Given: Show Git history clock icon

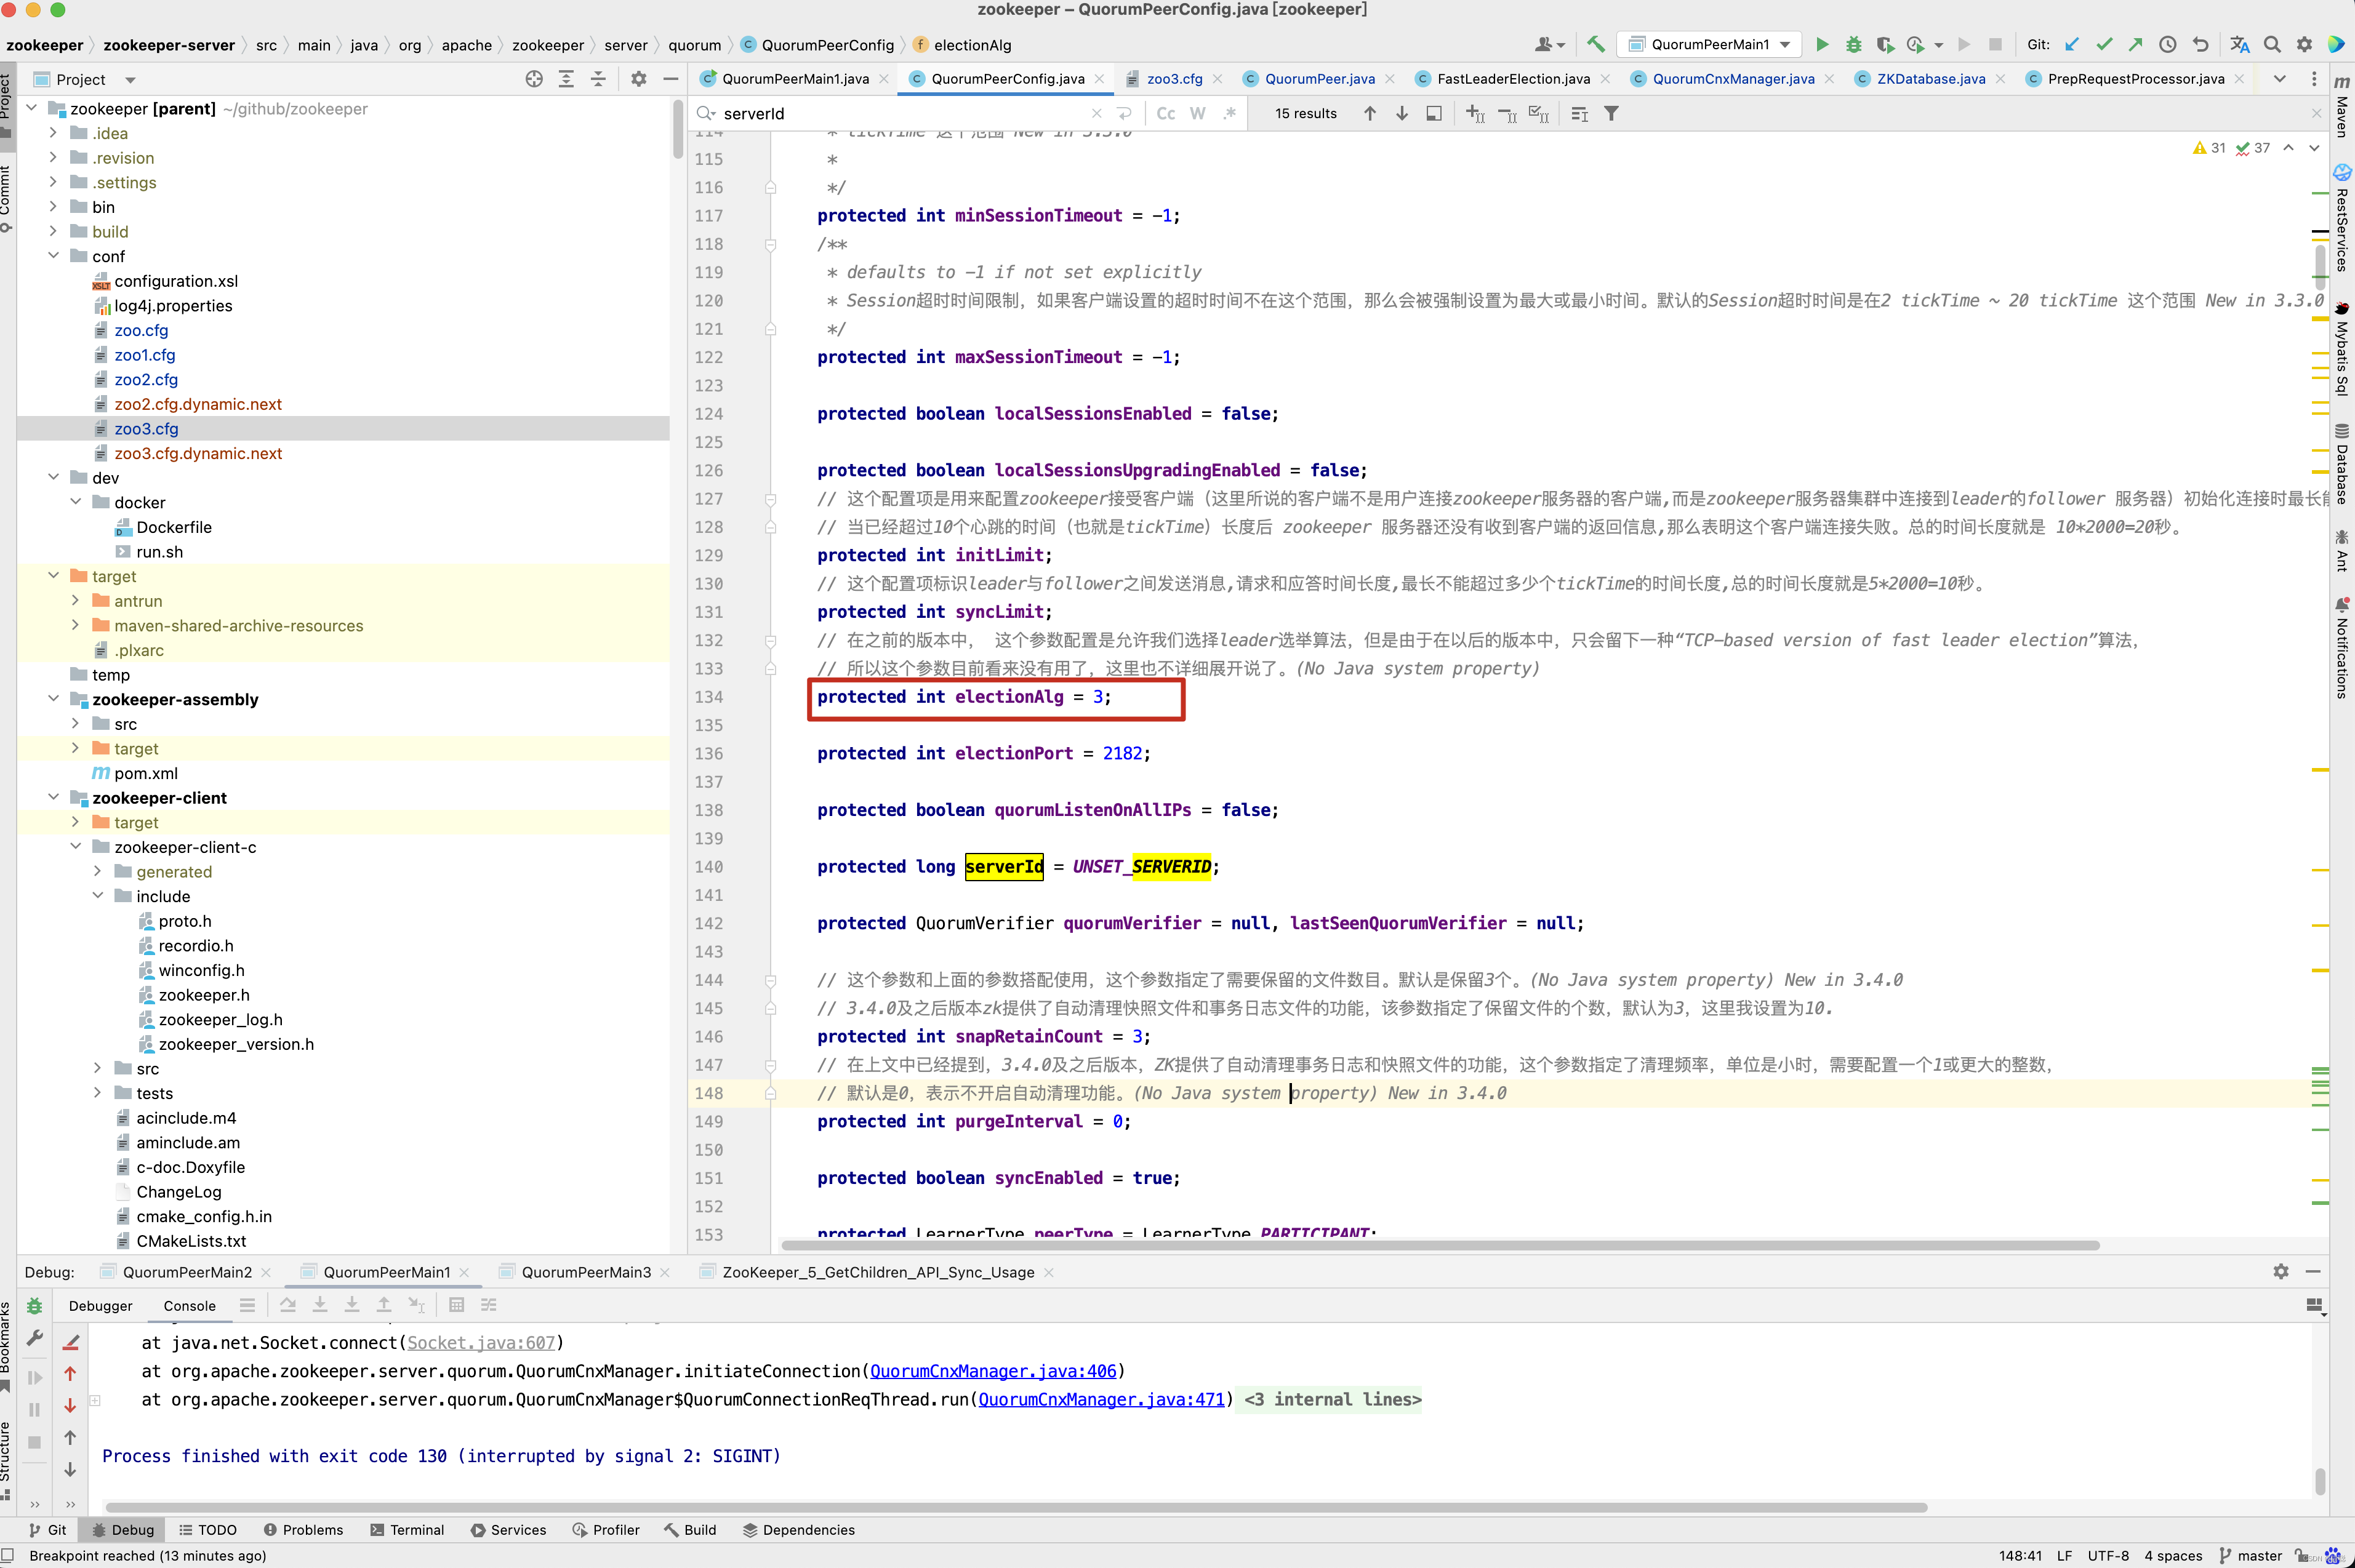Looking at the screenshot, I should [x=2168, y=44].
